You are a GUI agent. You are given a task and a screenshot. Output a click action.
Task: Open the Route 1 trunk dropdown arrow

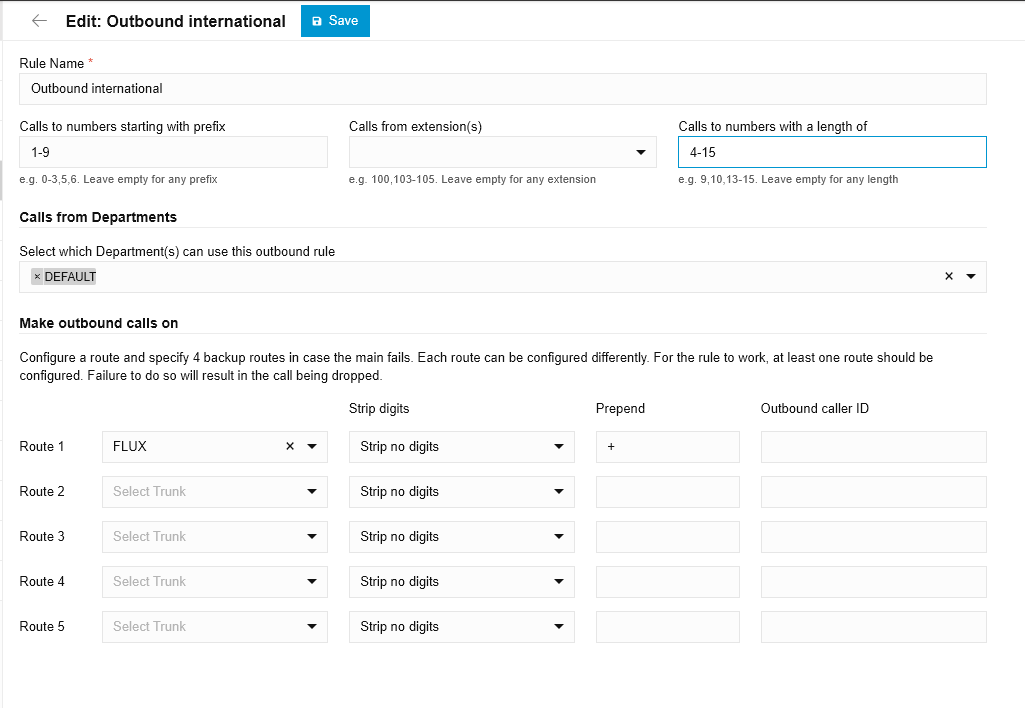tap(312, 447)
